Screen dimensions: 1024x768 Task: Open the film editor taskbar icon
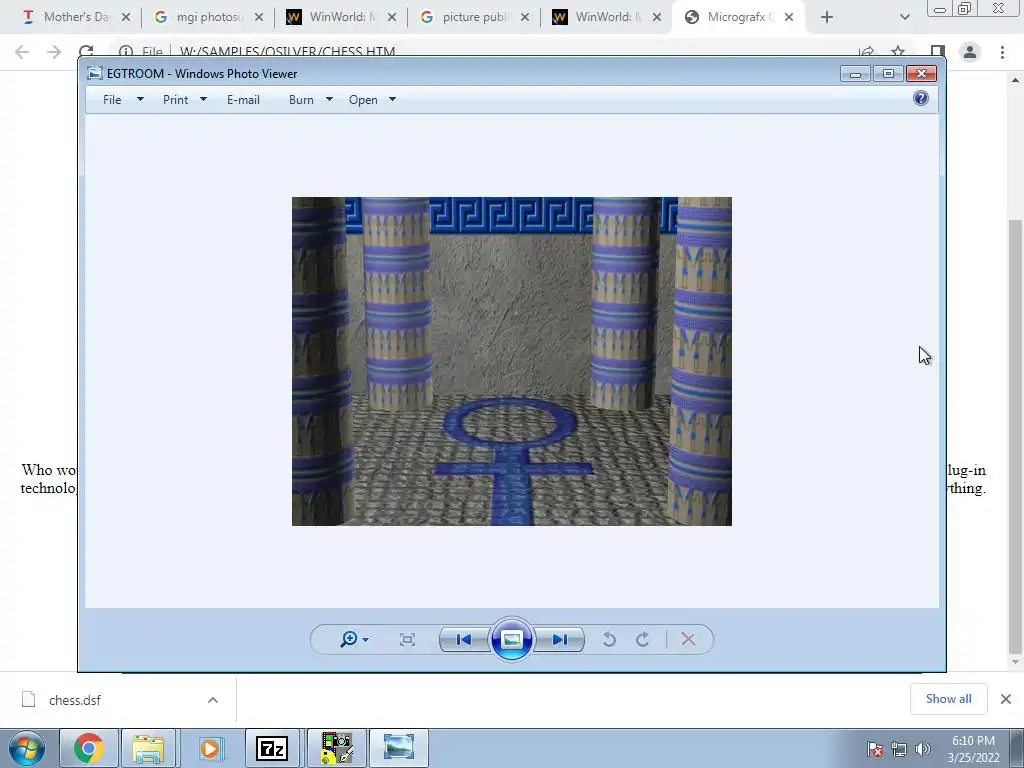pyautogui.click(x=336, y=748)
